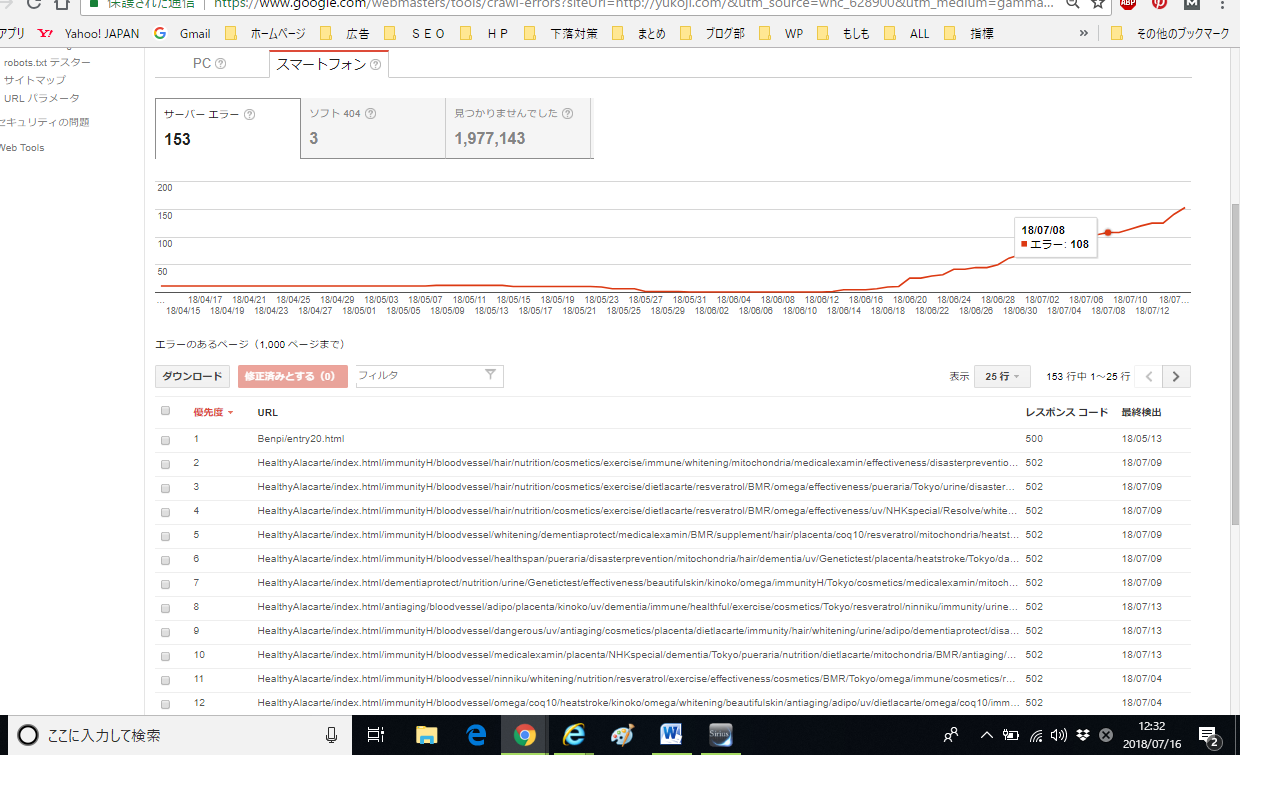Viewport: 1280px width, 800px height.
Task: Select the checkbox for priority 5 row
Action: tap(166, 535)
